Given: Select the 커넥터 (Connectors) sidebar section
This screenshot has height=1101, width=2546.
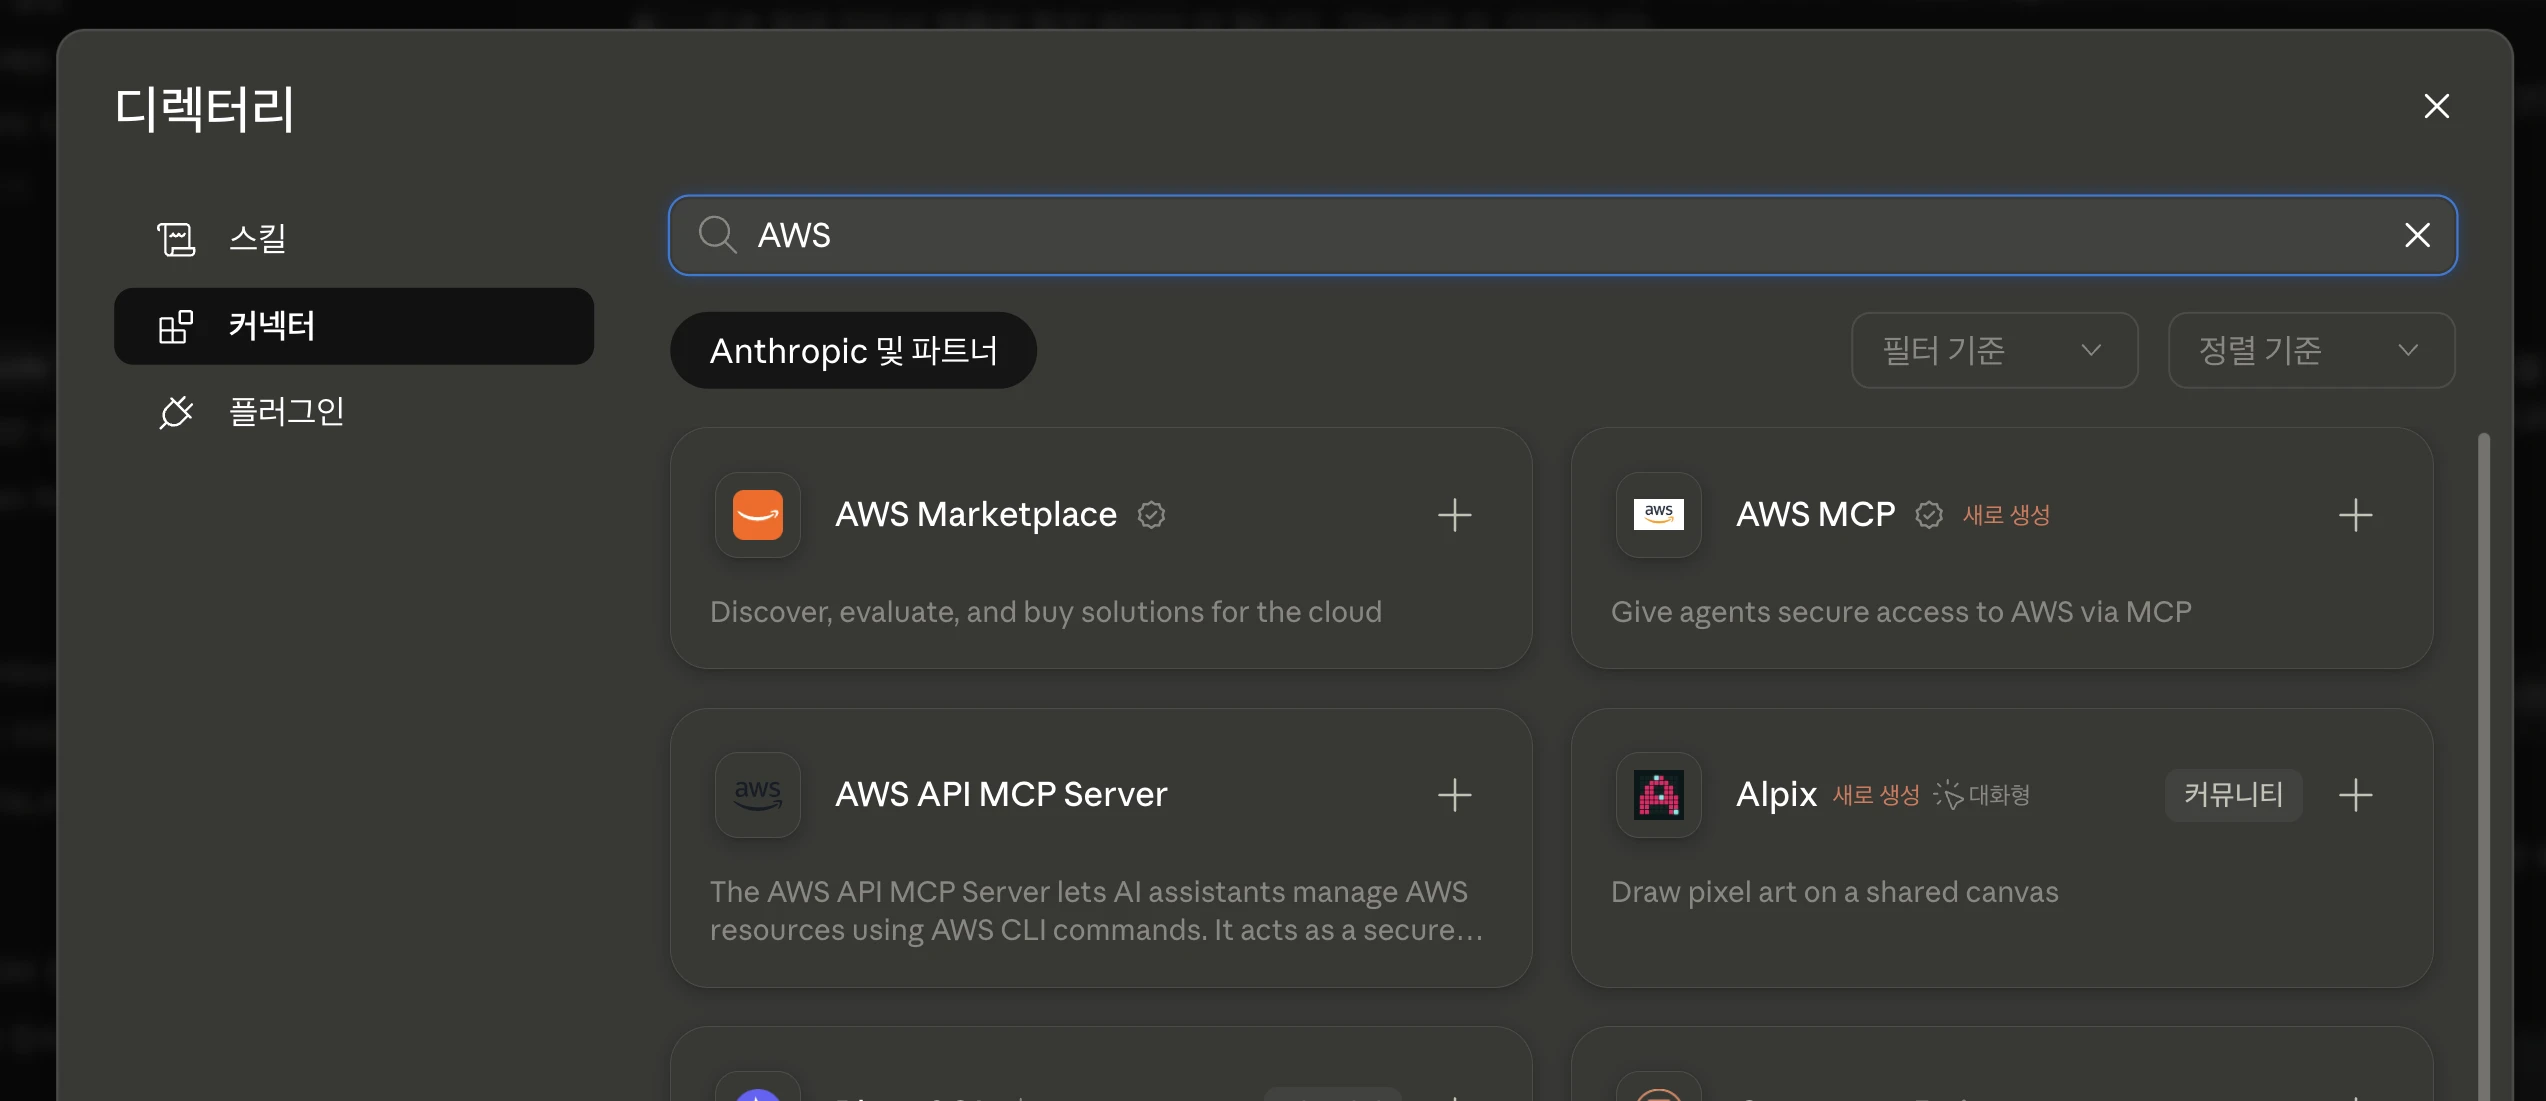Looking at the screenshot, I should [x=354, y=326].
